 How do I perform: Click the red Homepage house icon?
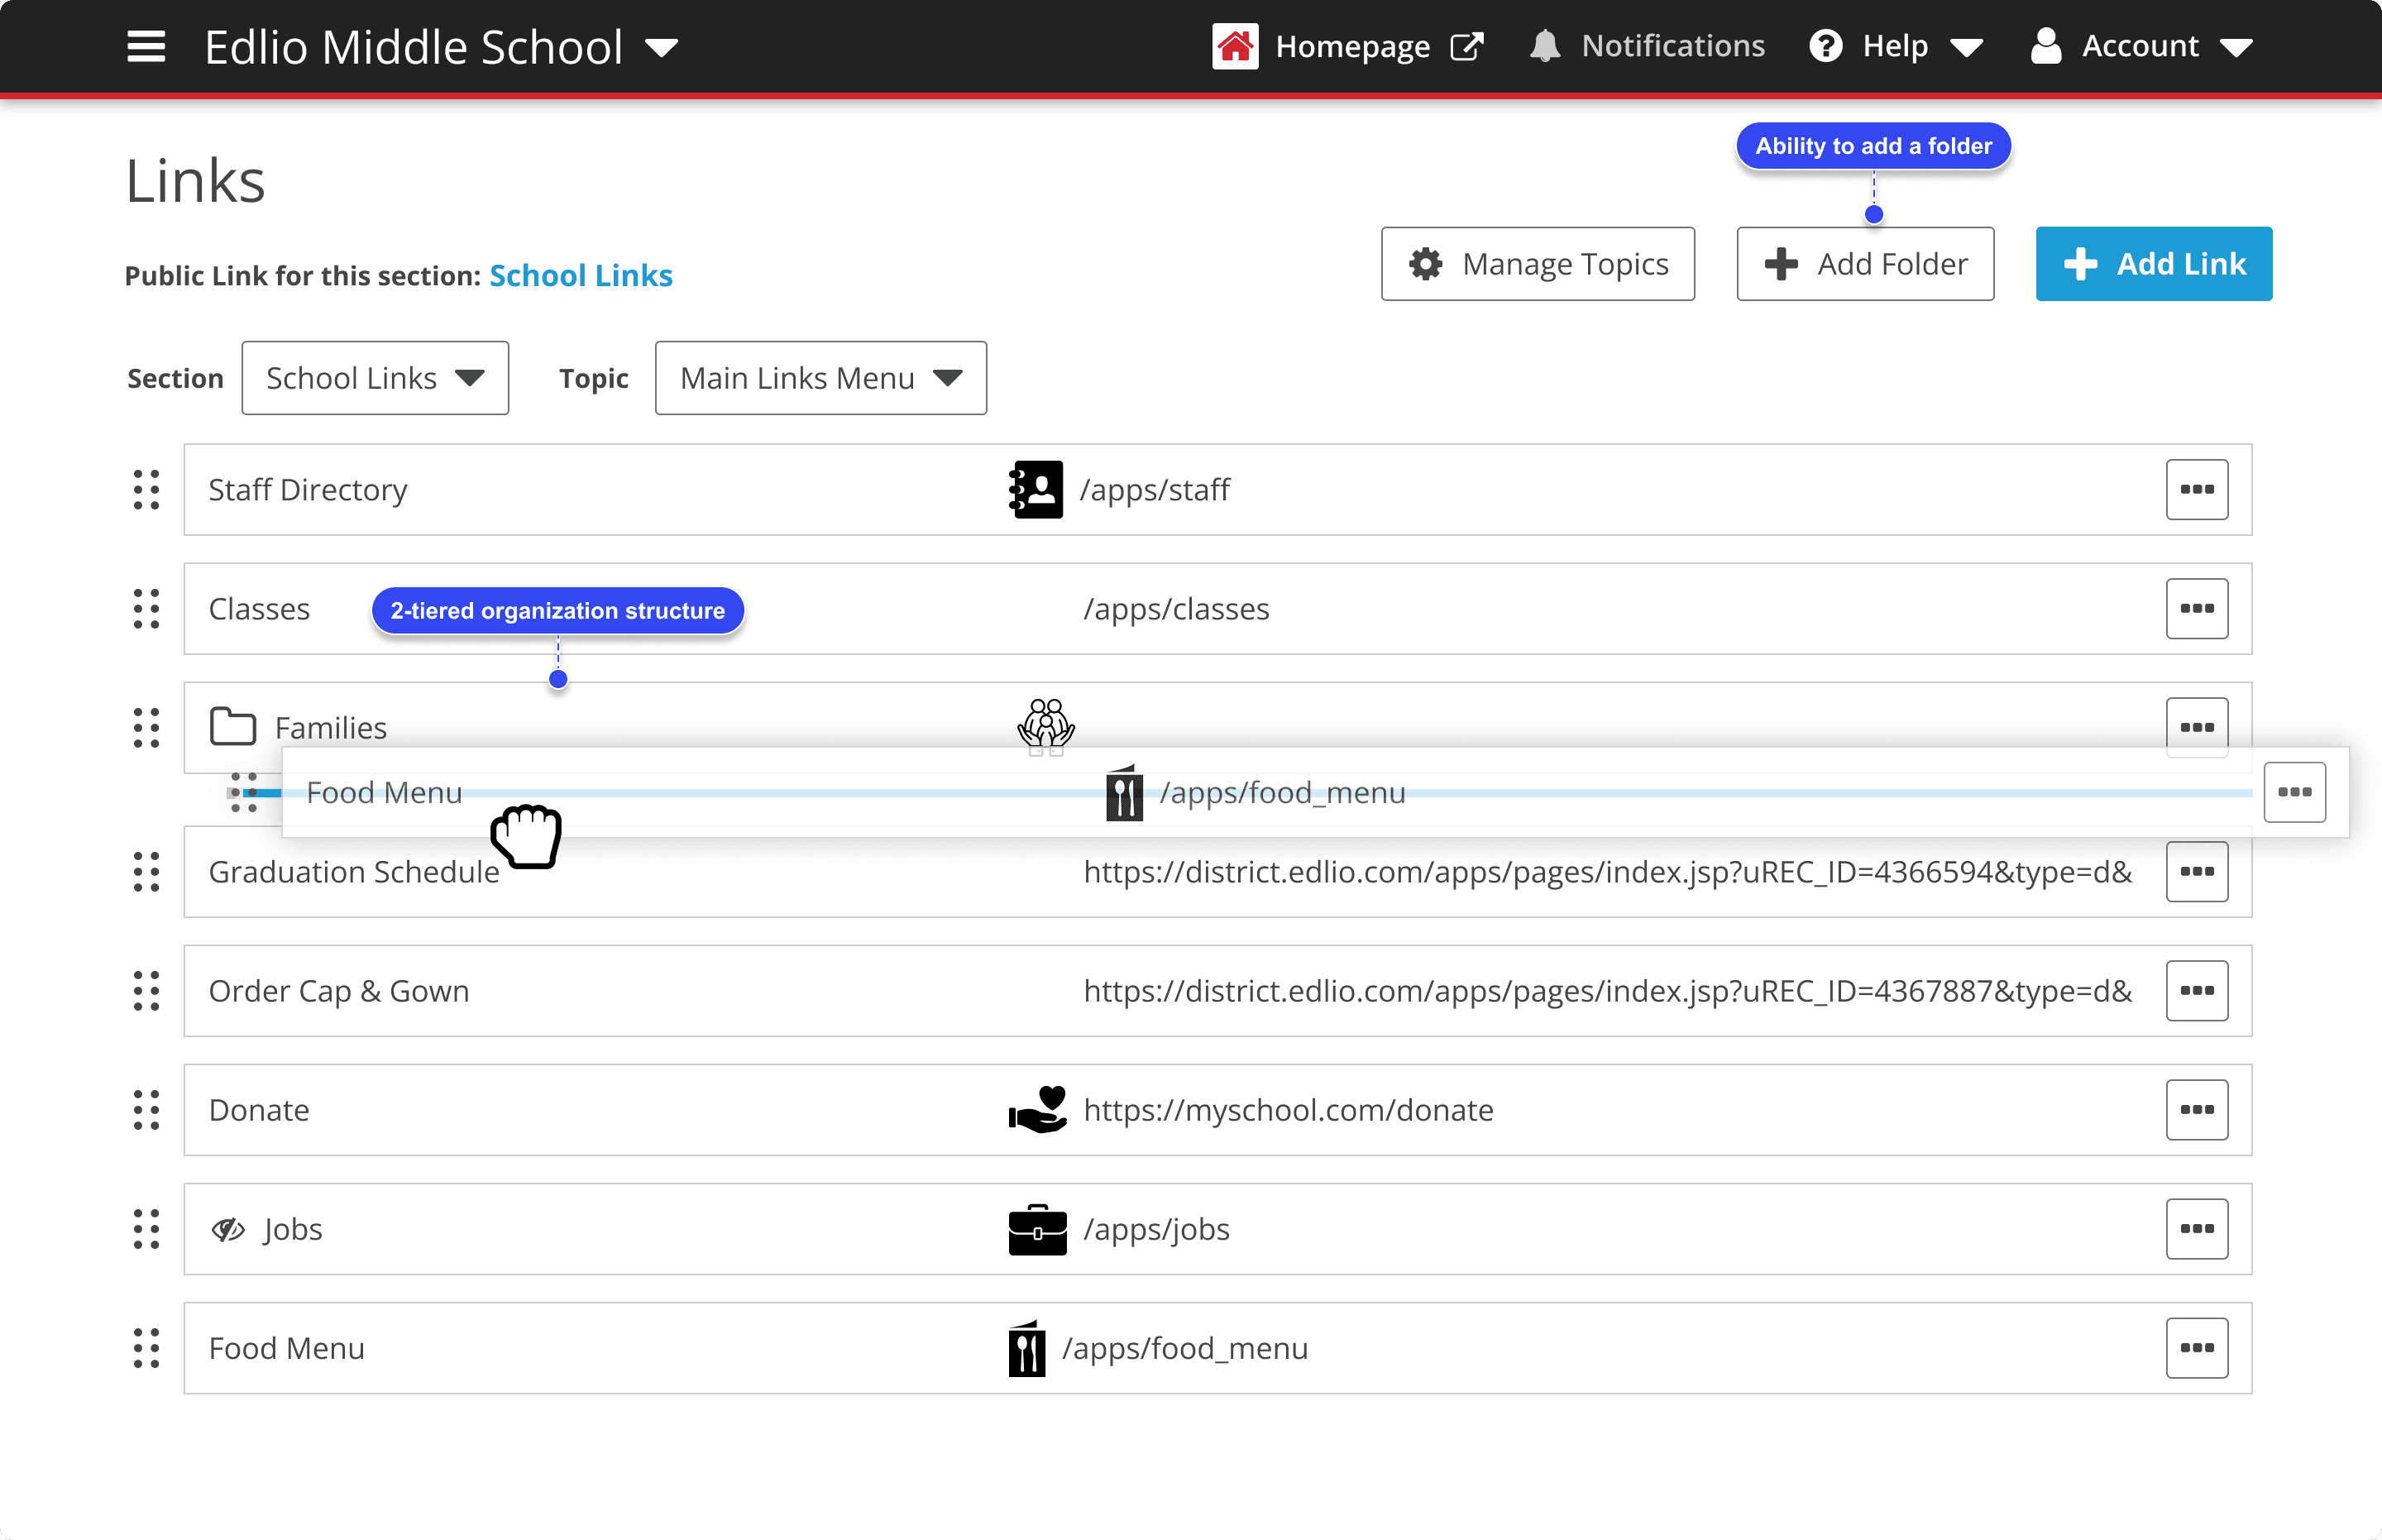1234,47
